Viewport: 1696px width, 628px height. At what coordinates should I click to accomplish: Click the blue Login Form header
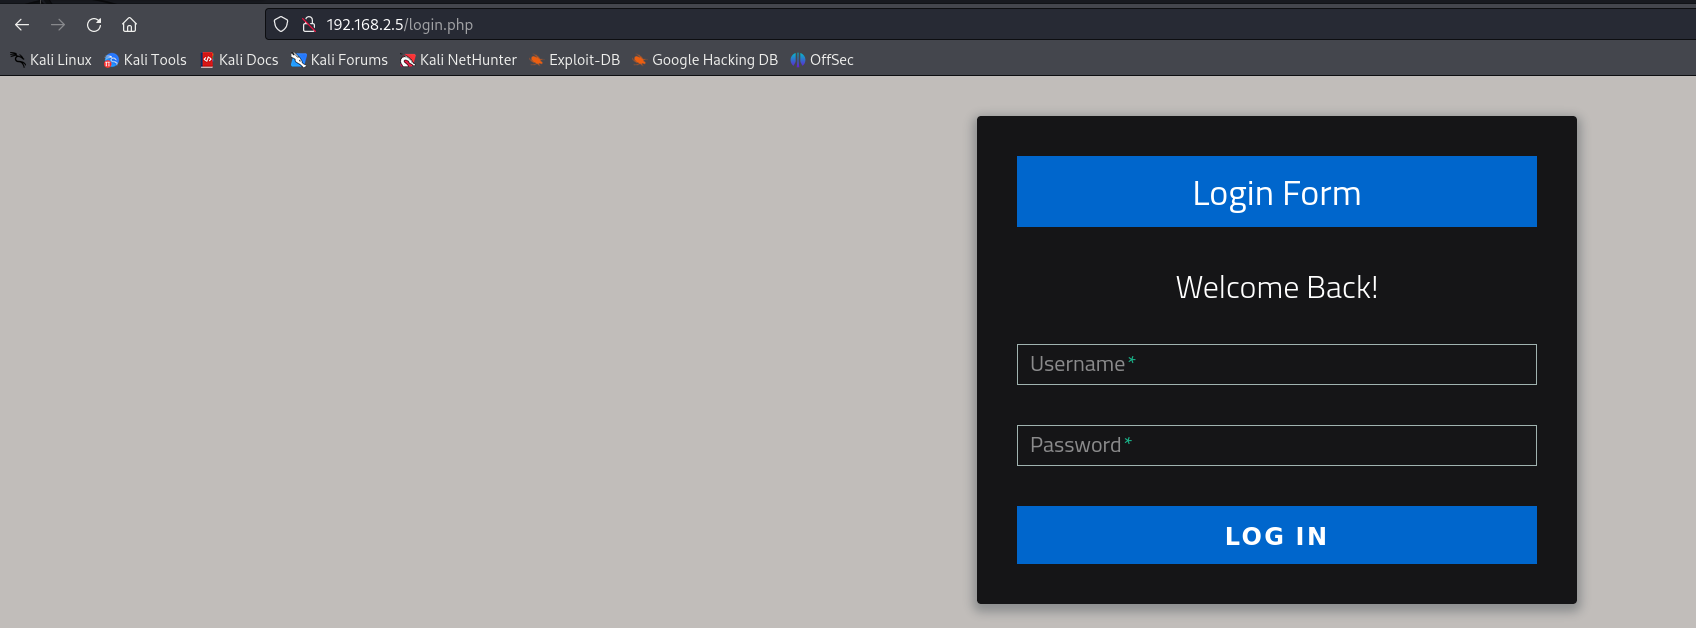click(x=1276, y=192)
